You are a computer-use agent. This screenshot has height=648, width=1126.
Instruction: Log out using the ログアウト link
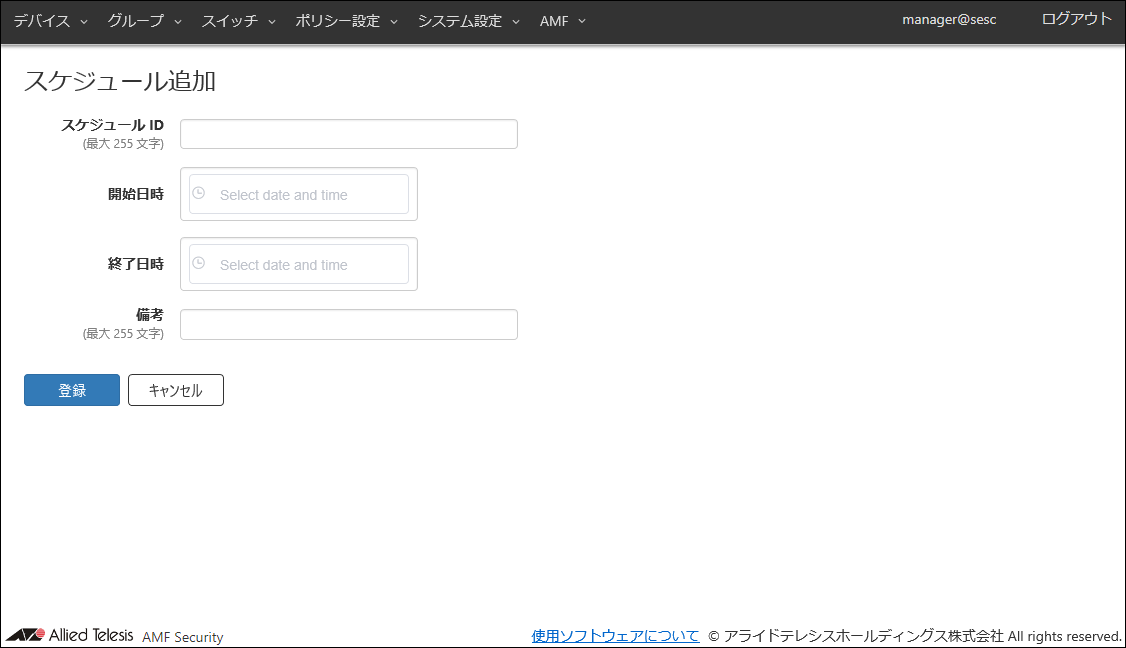coord(1076,19)
